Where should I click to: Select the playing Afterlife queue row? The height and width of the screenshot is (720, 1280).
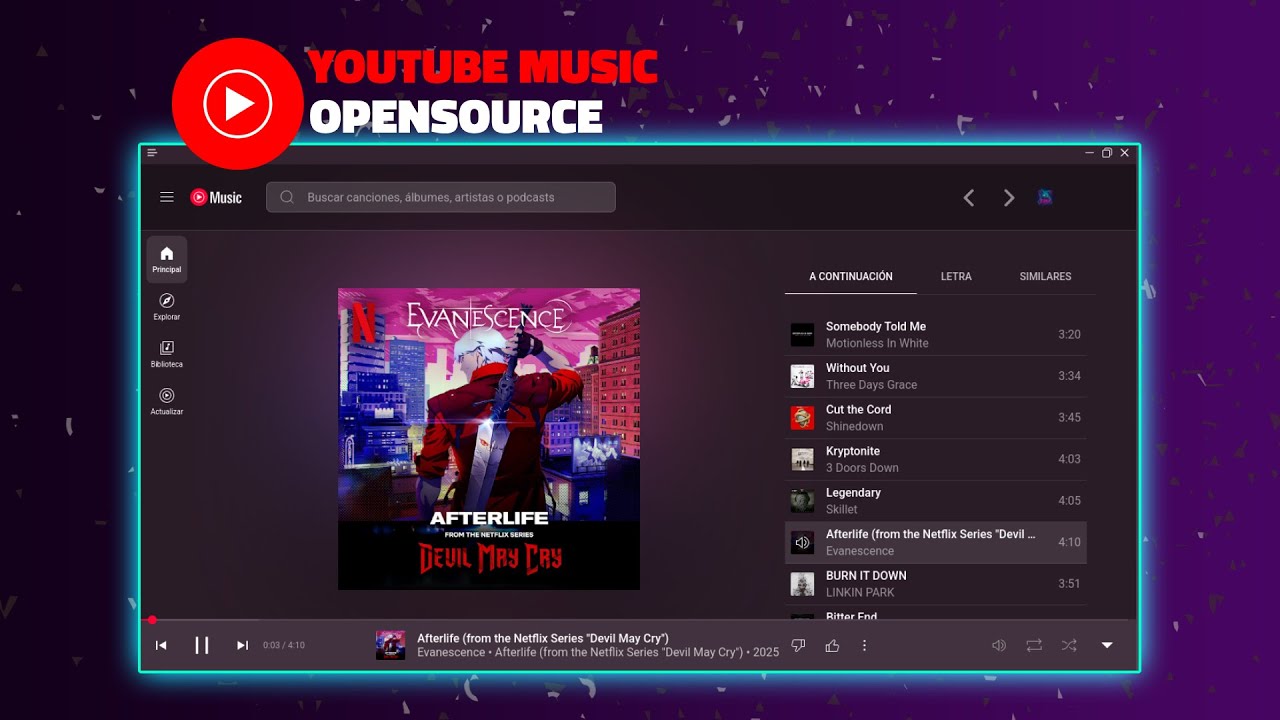(935, 542)
